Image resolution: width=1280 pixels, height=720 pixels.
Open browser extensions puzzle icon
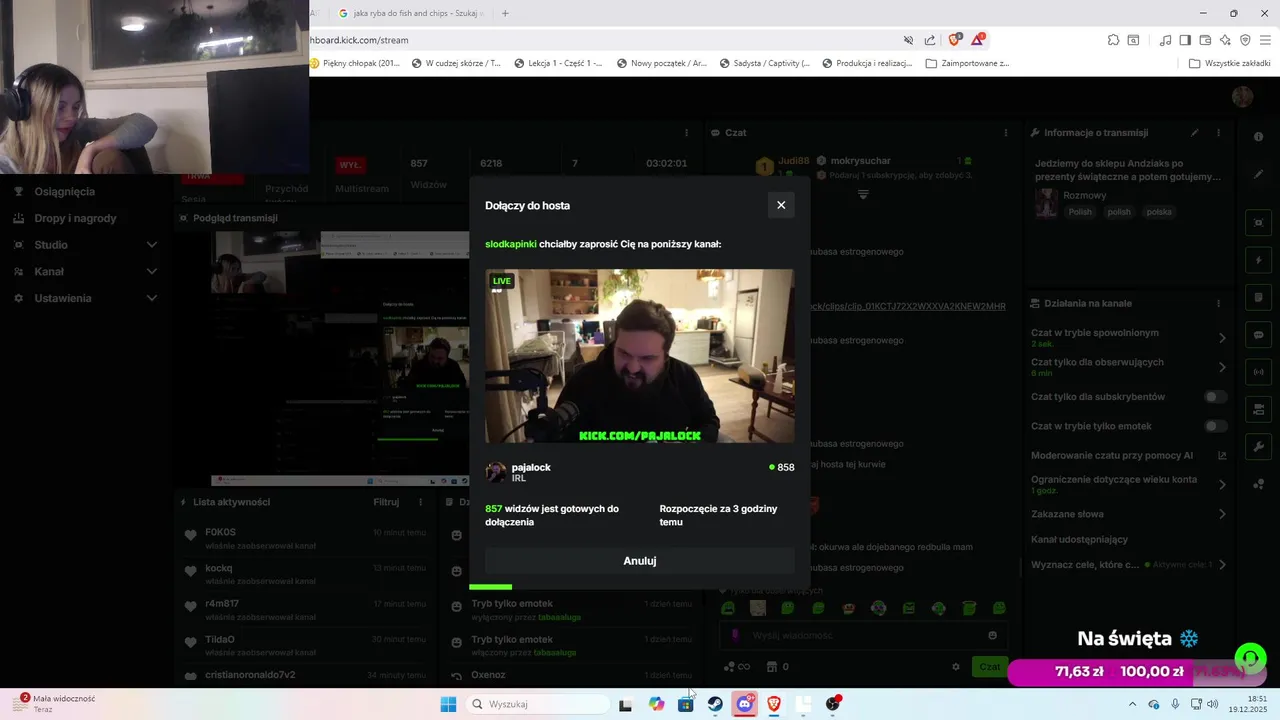point(1113,40)
